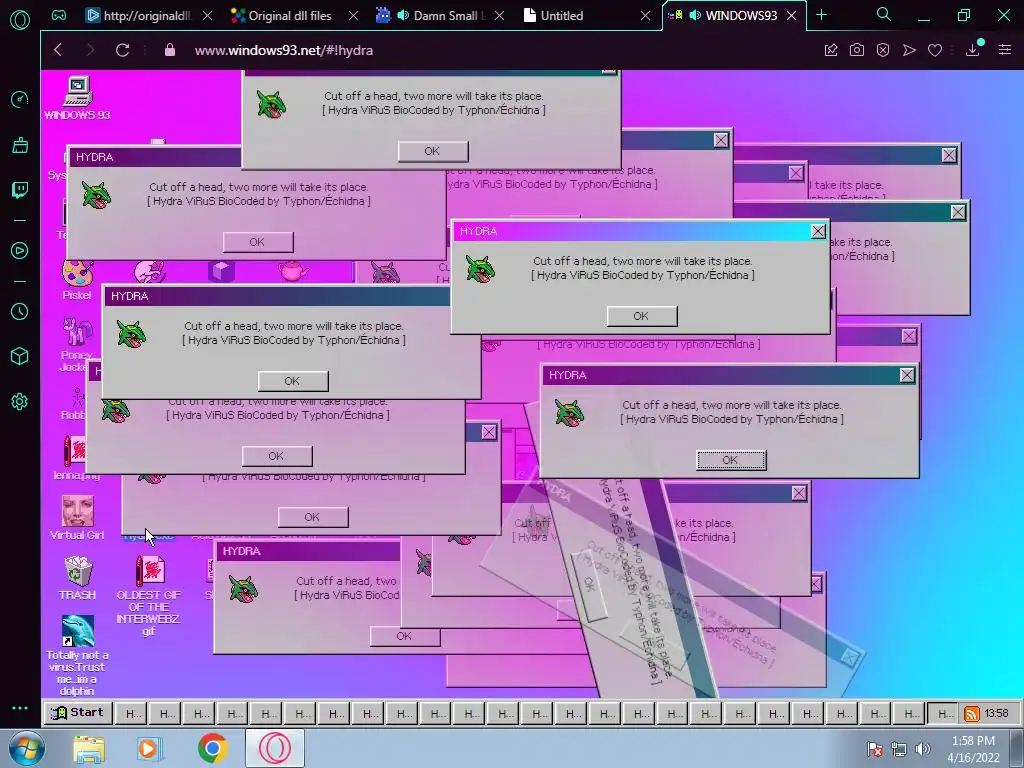Viewport: 1024px width, 768px height.
Task: Click OK in Hydra dialog with bright cyan title bar
Action: (642, 316)
